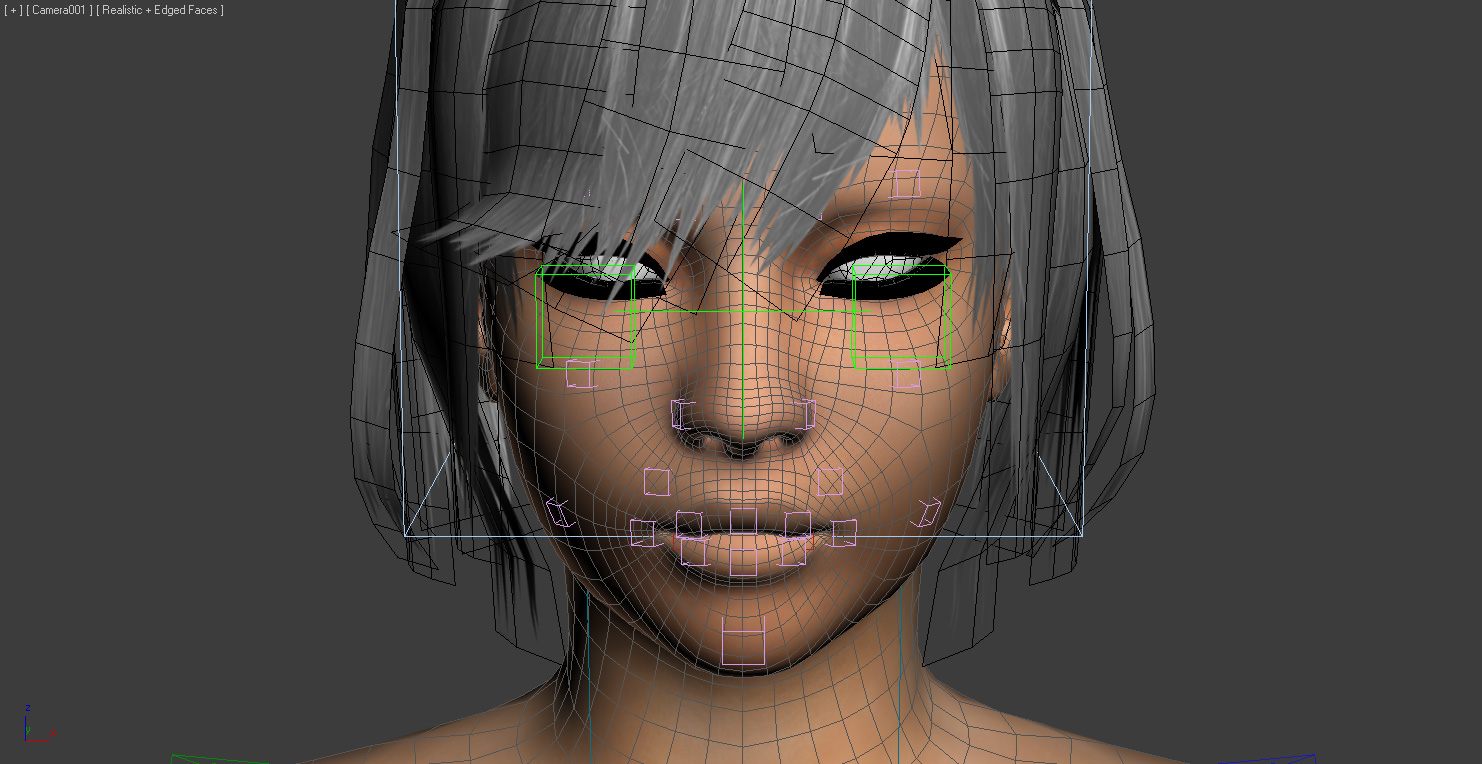Pick pink control below right-side green eye box

(905, 374)
